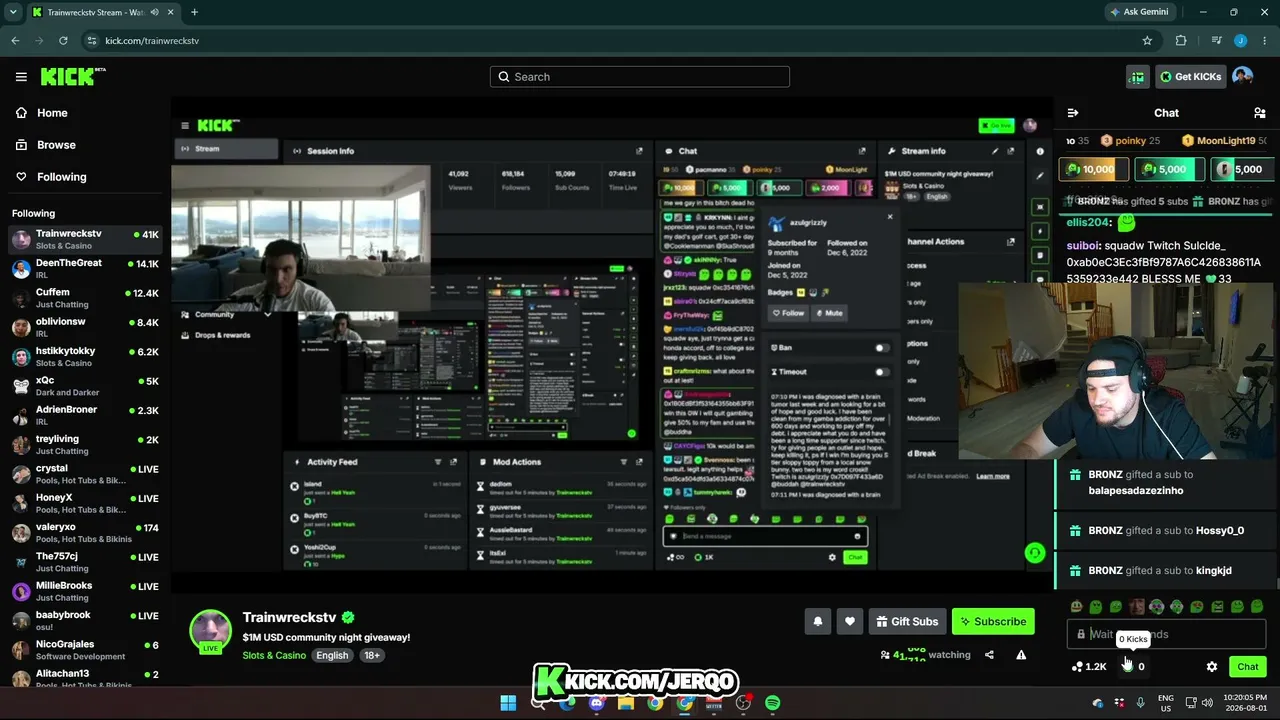1280x720 pixels.
Task: Click the green Subscribe button
Action: point(993,621)
